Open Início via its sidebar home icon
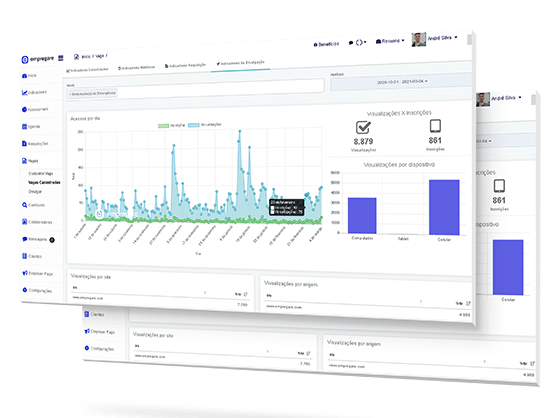This screenshot has height=418, width=560. coord(24,76)
